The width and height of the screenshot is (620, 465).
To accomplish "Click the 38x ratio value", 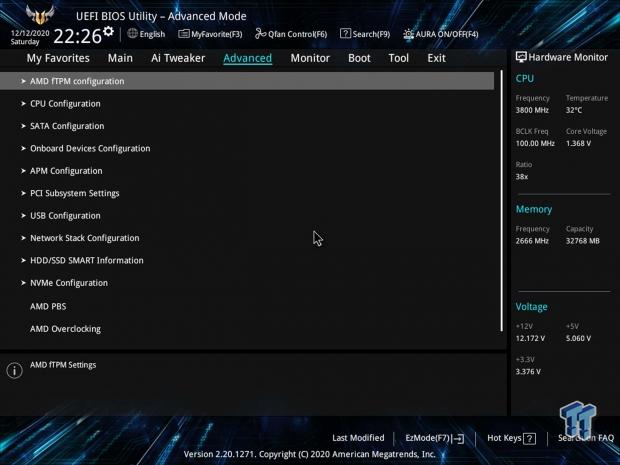I will pyautogui.click(x=522, y=177).
